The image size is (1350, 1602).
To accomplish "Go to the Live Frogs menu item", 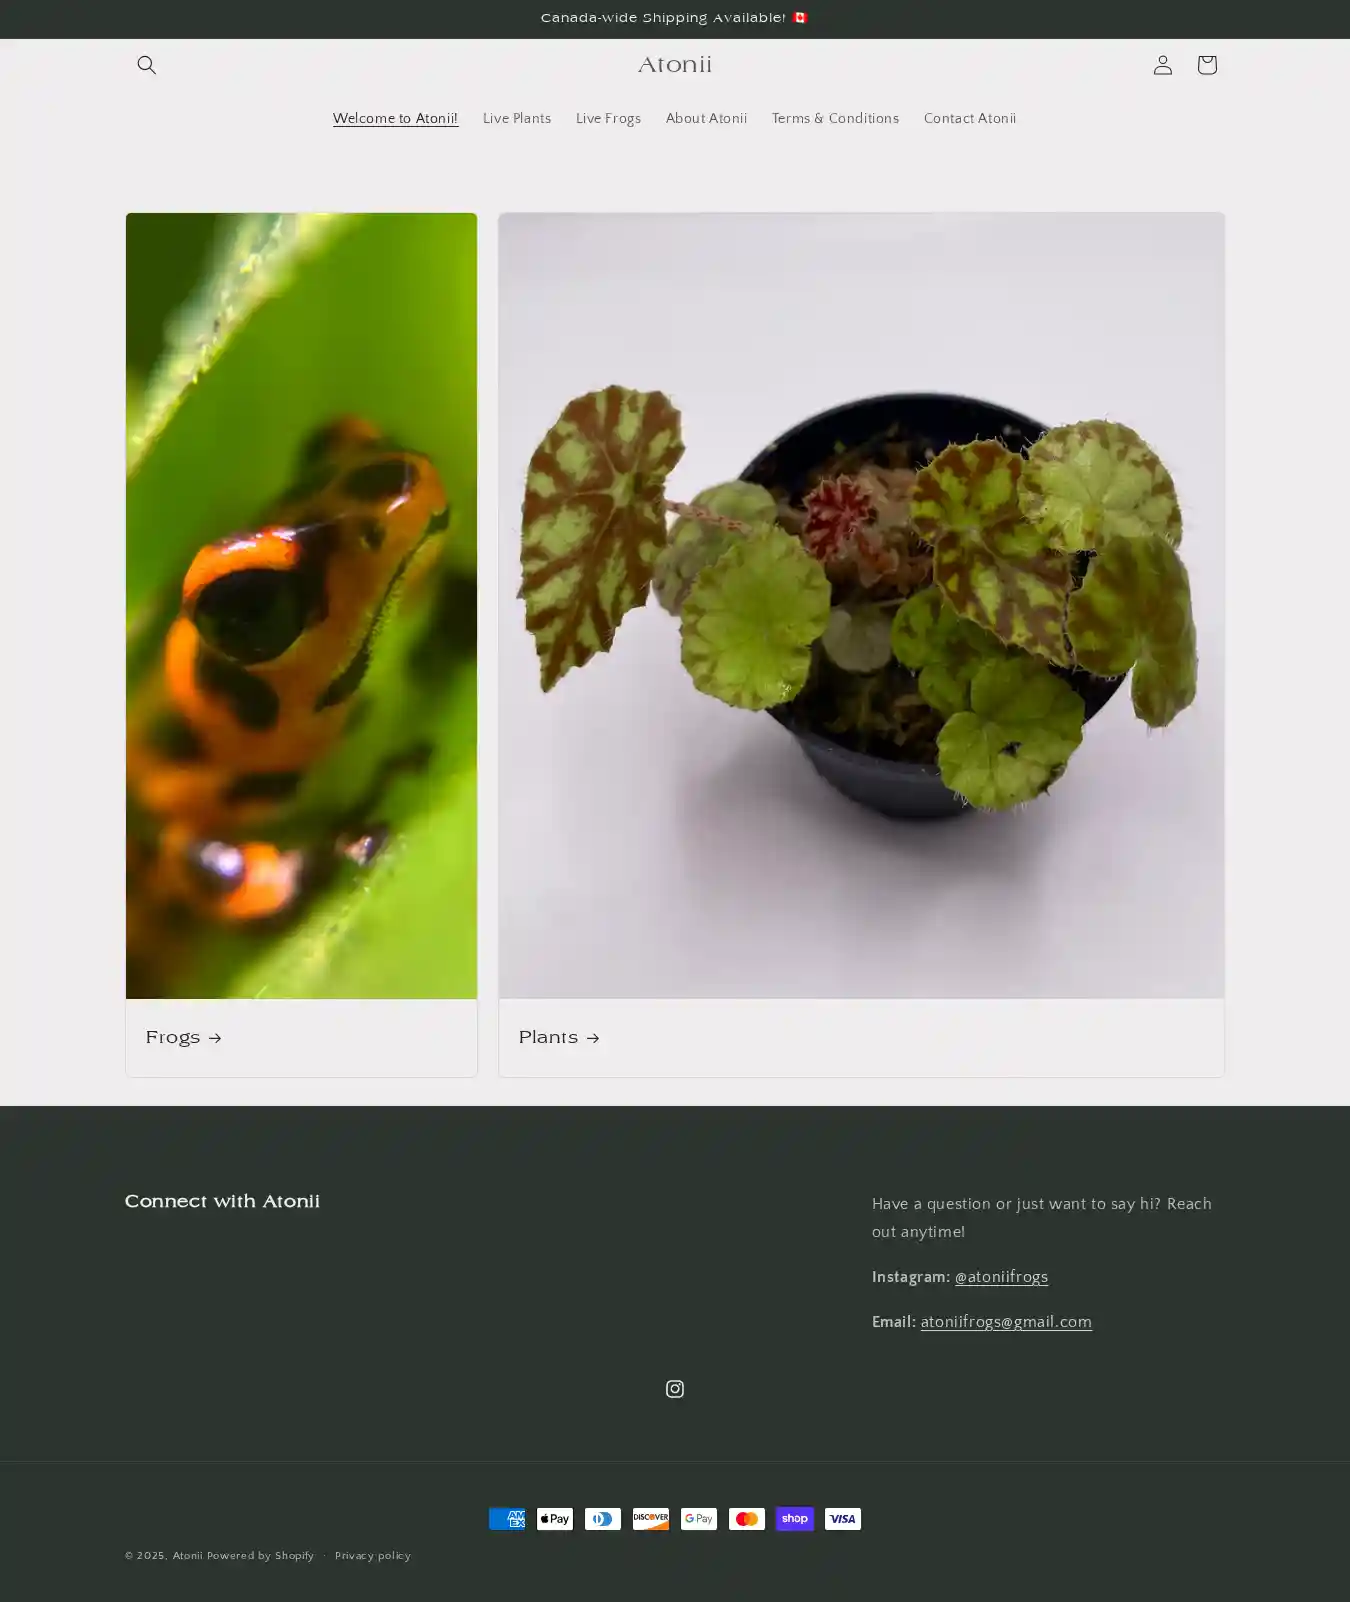I will 608,119.
